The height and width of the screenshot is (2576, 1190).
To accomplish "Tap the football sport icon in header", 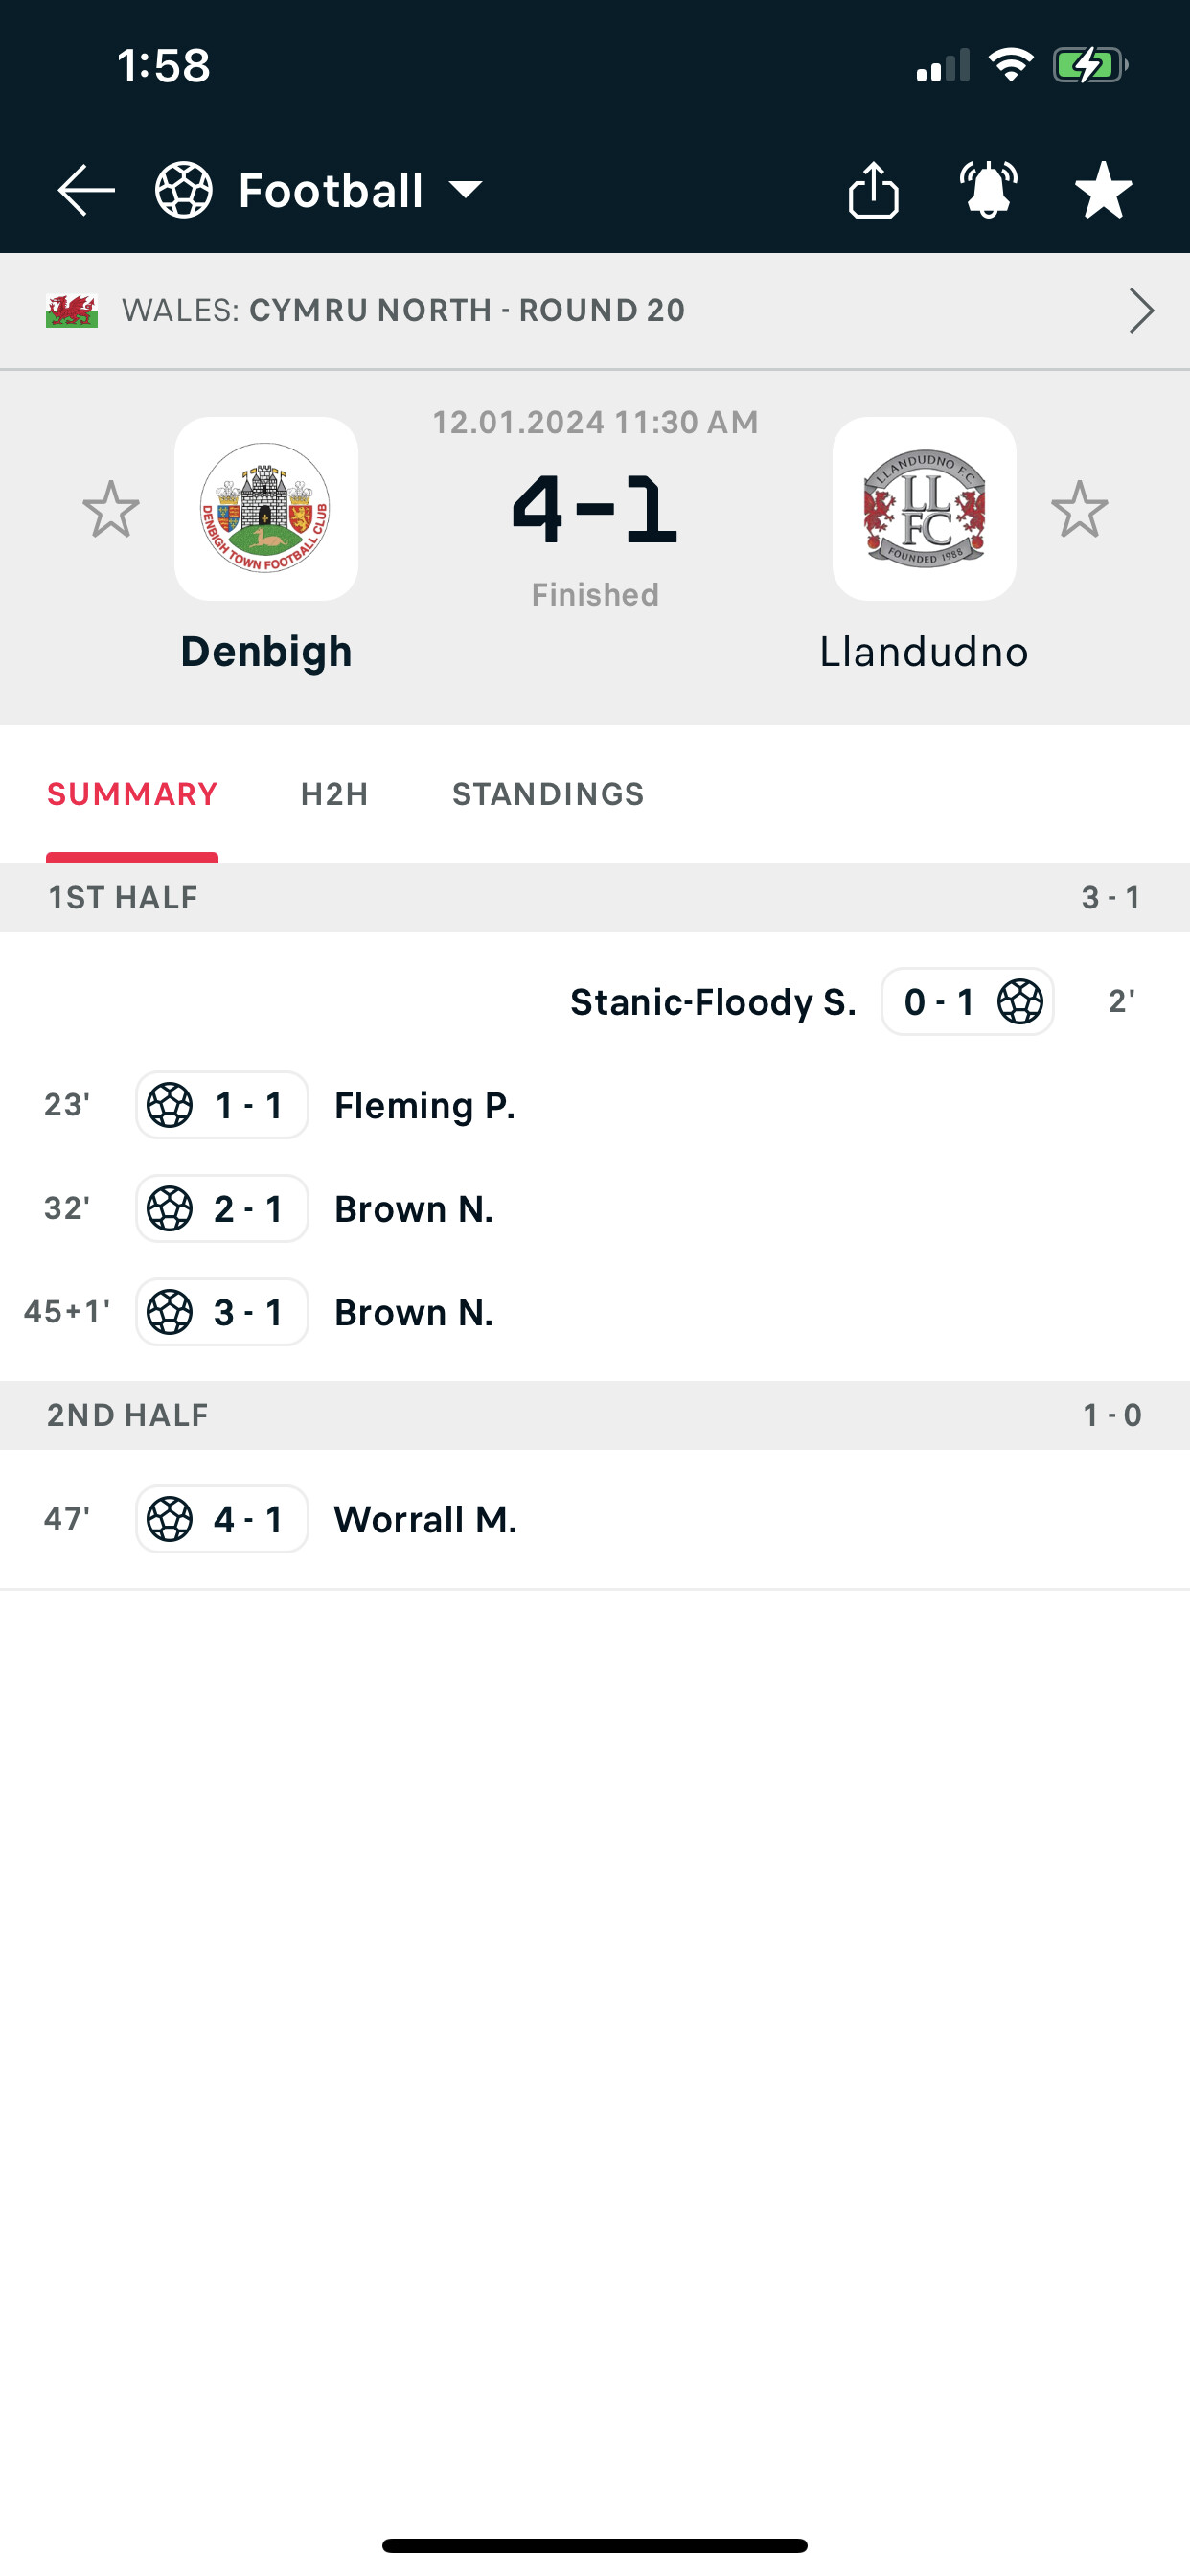I will [x=184, y=190].
